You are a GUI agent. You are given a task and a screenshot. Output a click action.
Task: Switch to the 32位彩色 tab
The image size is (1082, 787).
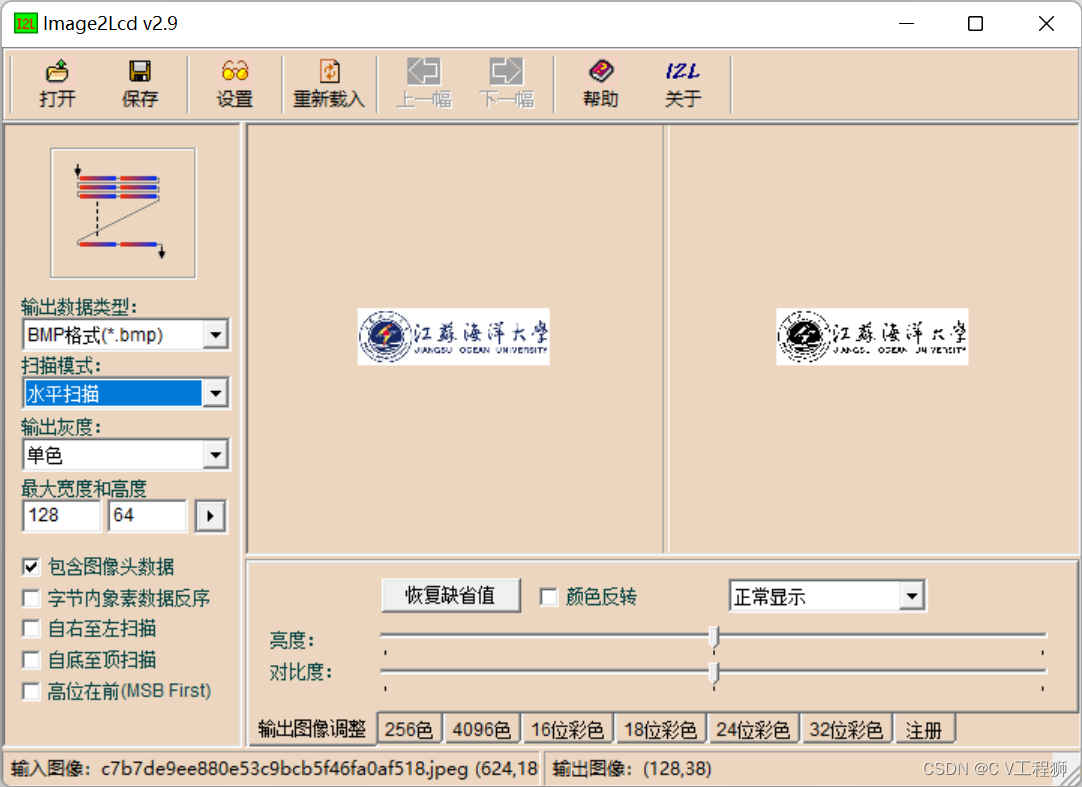tap(846, 730)
